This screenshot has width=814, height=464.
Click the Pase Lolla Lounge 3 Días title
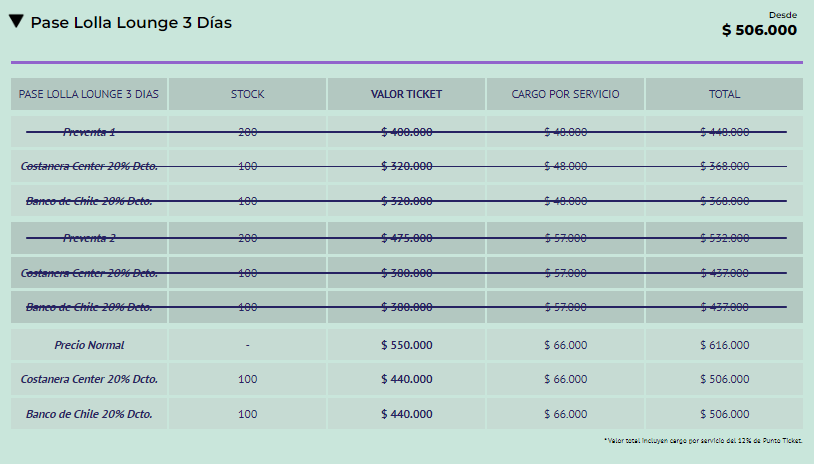[131, 23]
